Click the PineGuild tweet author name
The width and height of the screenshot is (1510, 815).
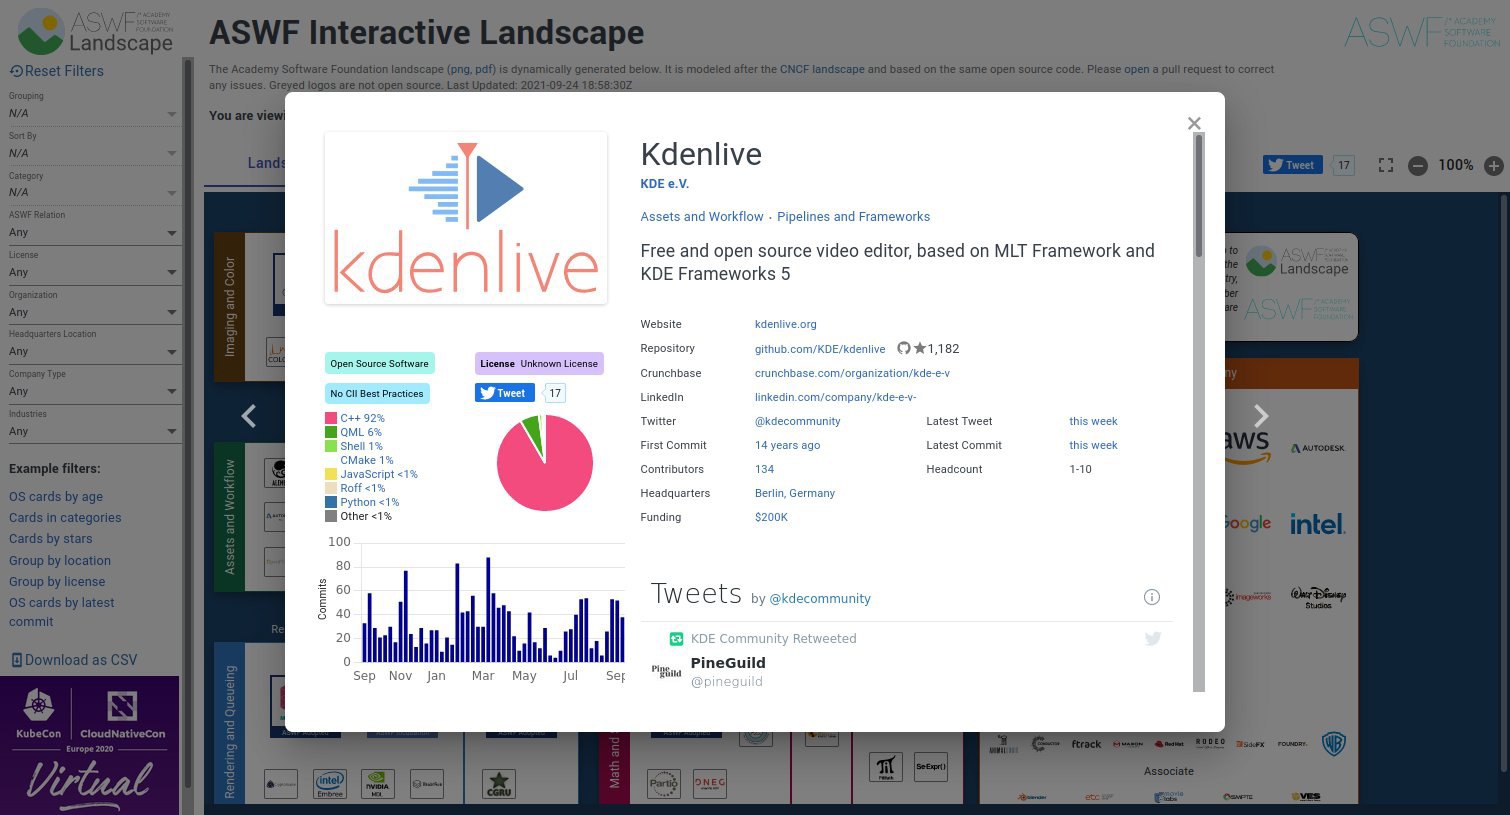[x=728, y=663]
